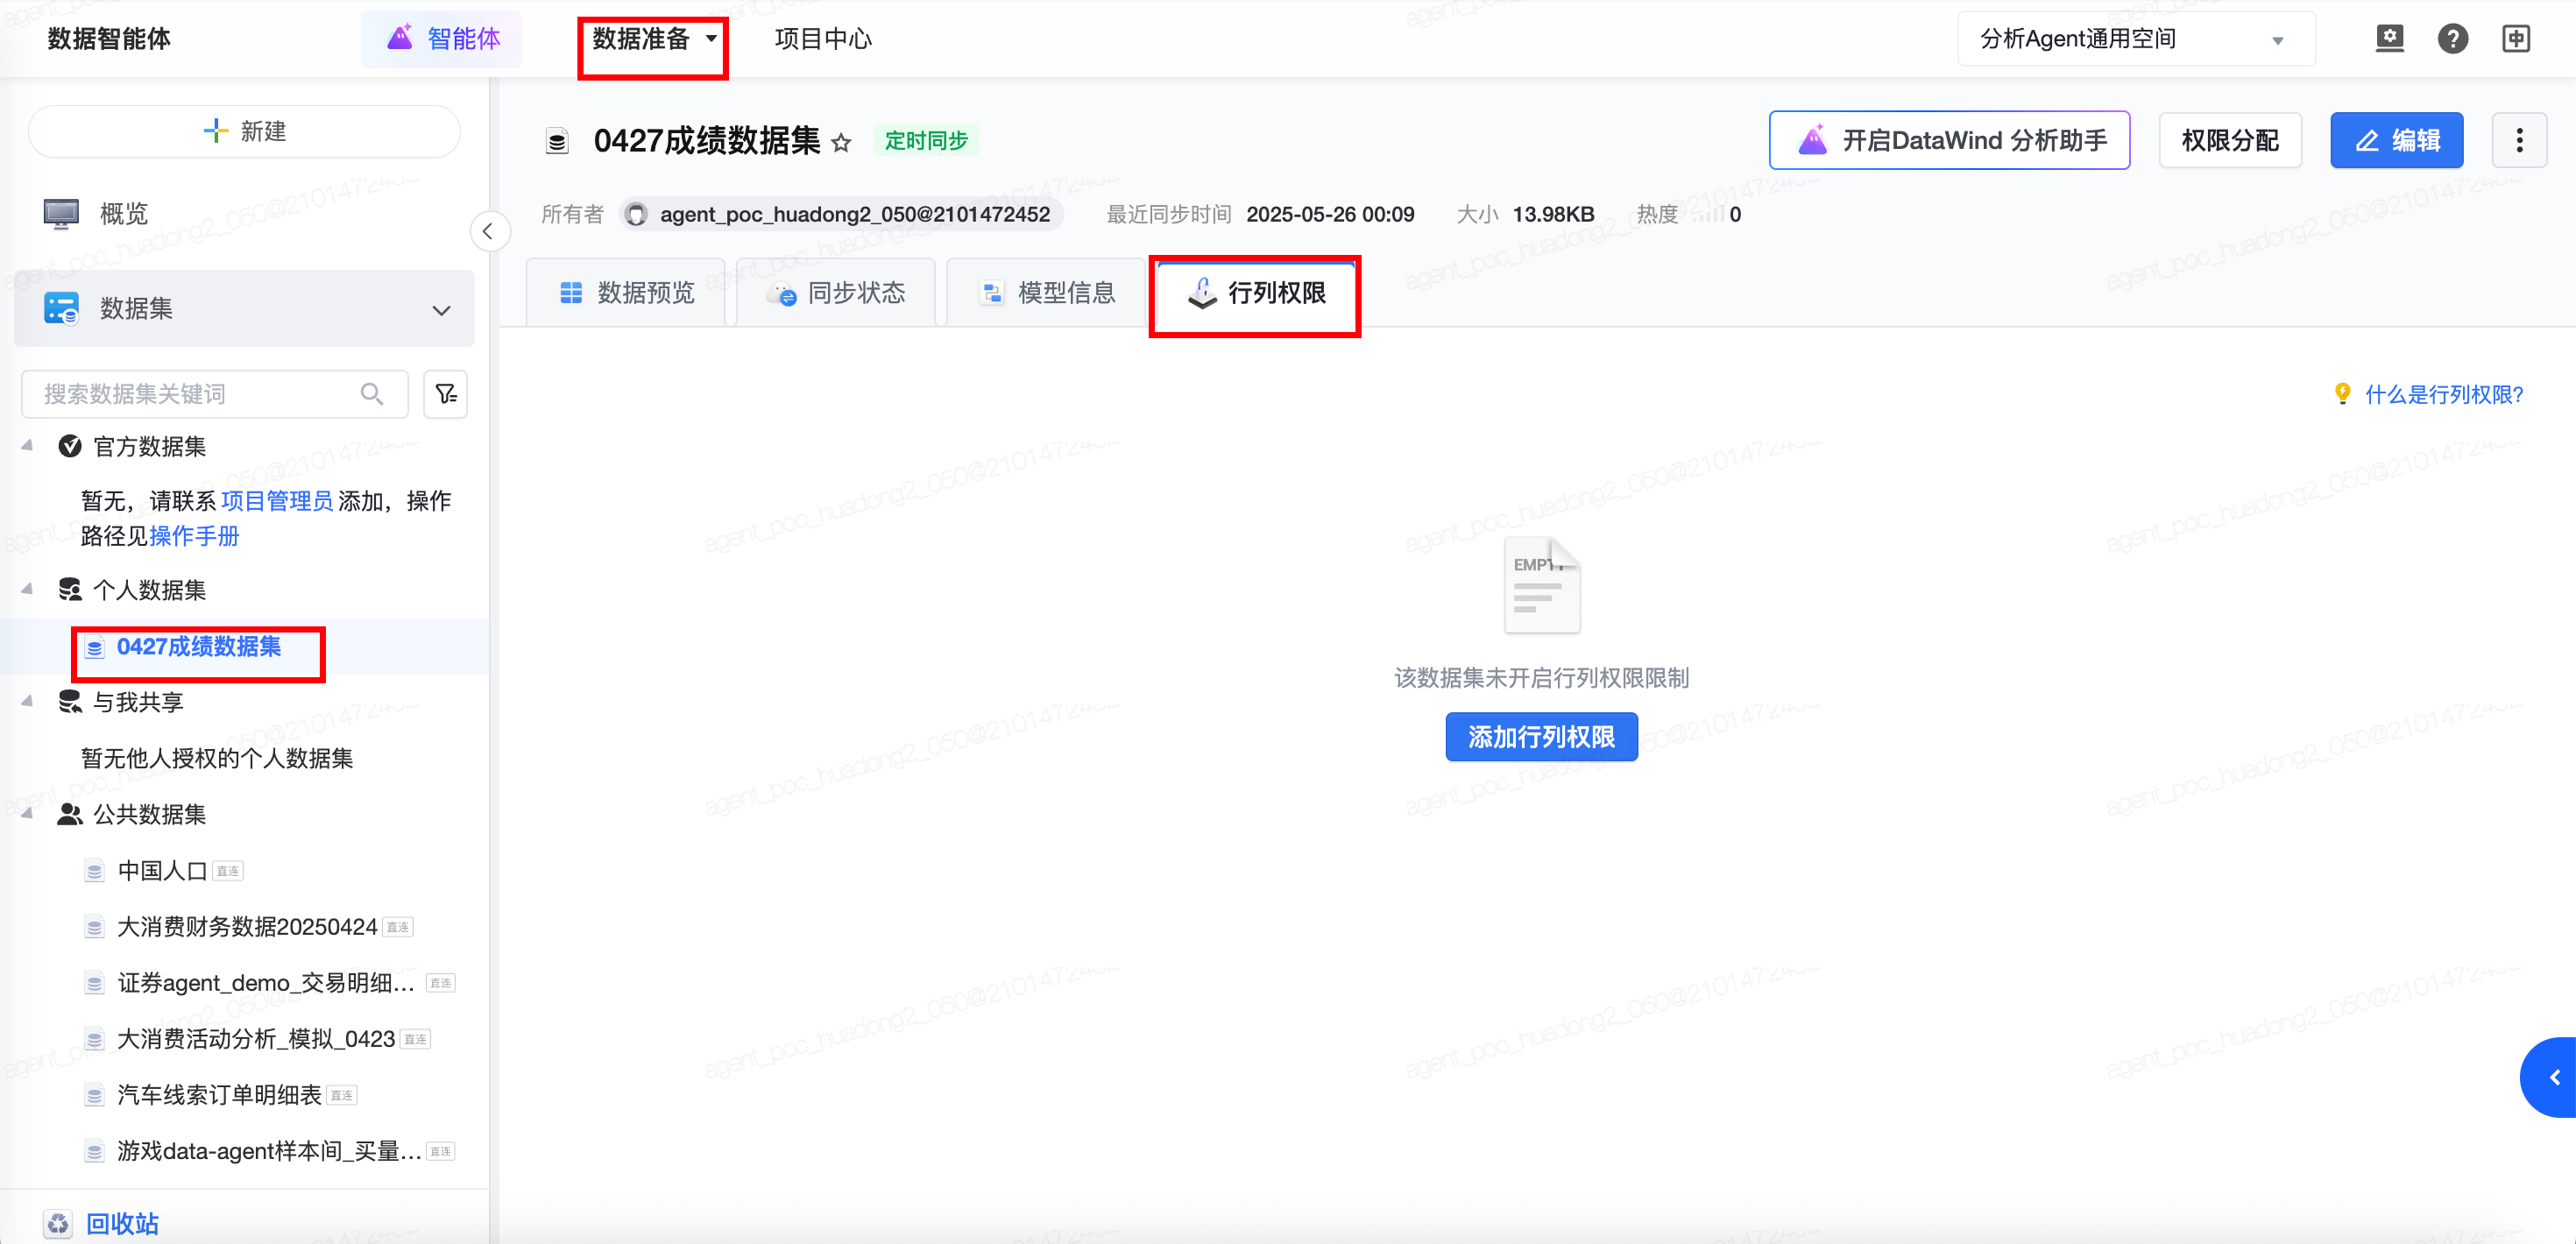Open the 中国人口 dataset
The height and width of the screenshot is (1244, 2576).
pos(162,871)
